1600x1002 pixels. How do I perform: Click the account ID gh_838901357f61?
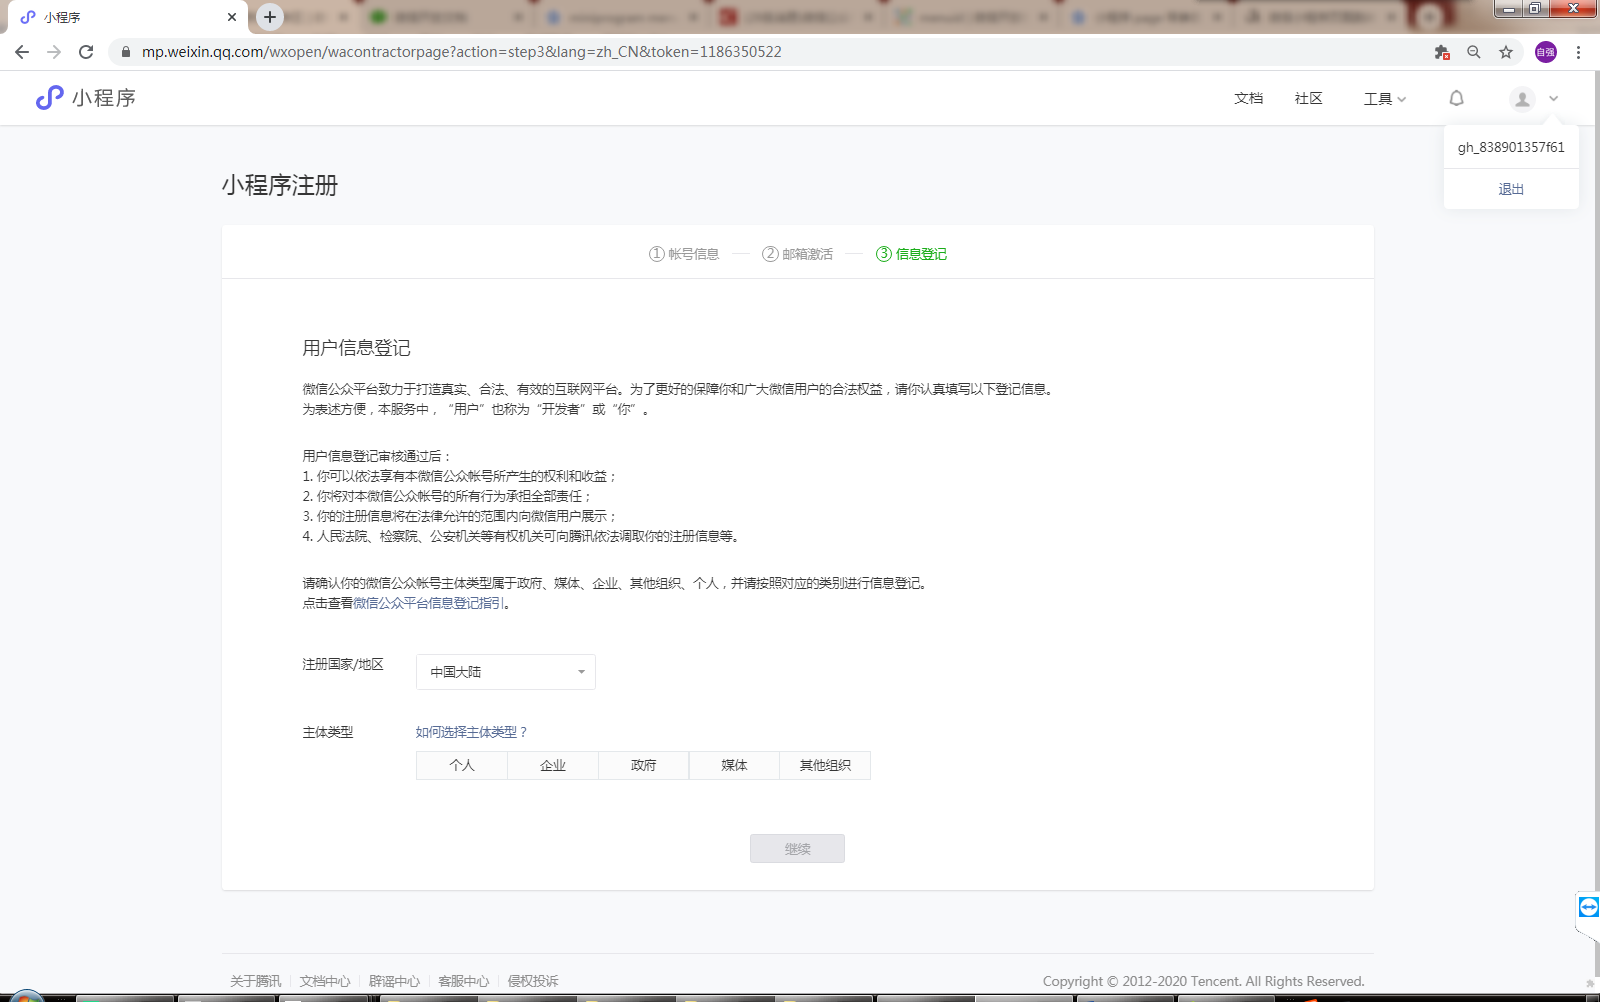(1511, 147)
